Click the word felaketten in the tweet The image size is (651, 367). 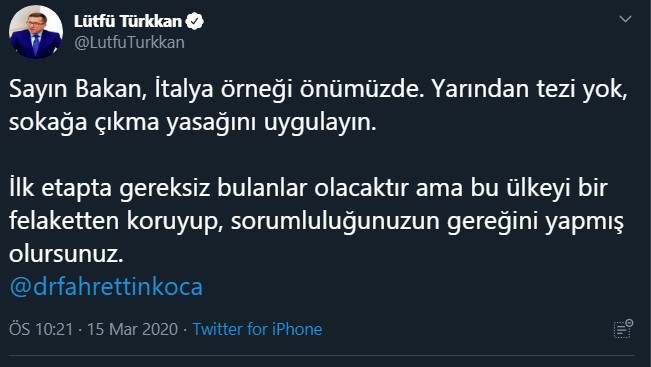(x=64, y=221)
